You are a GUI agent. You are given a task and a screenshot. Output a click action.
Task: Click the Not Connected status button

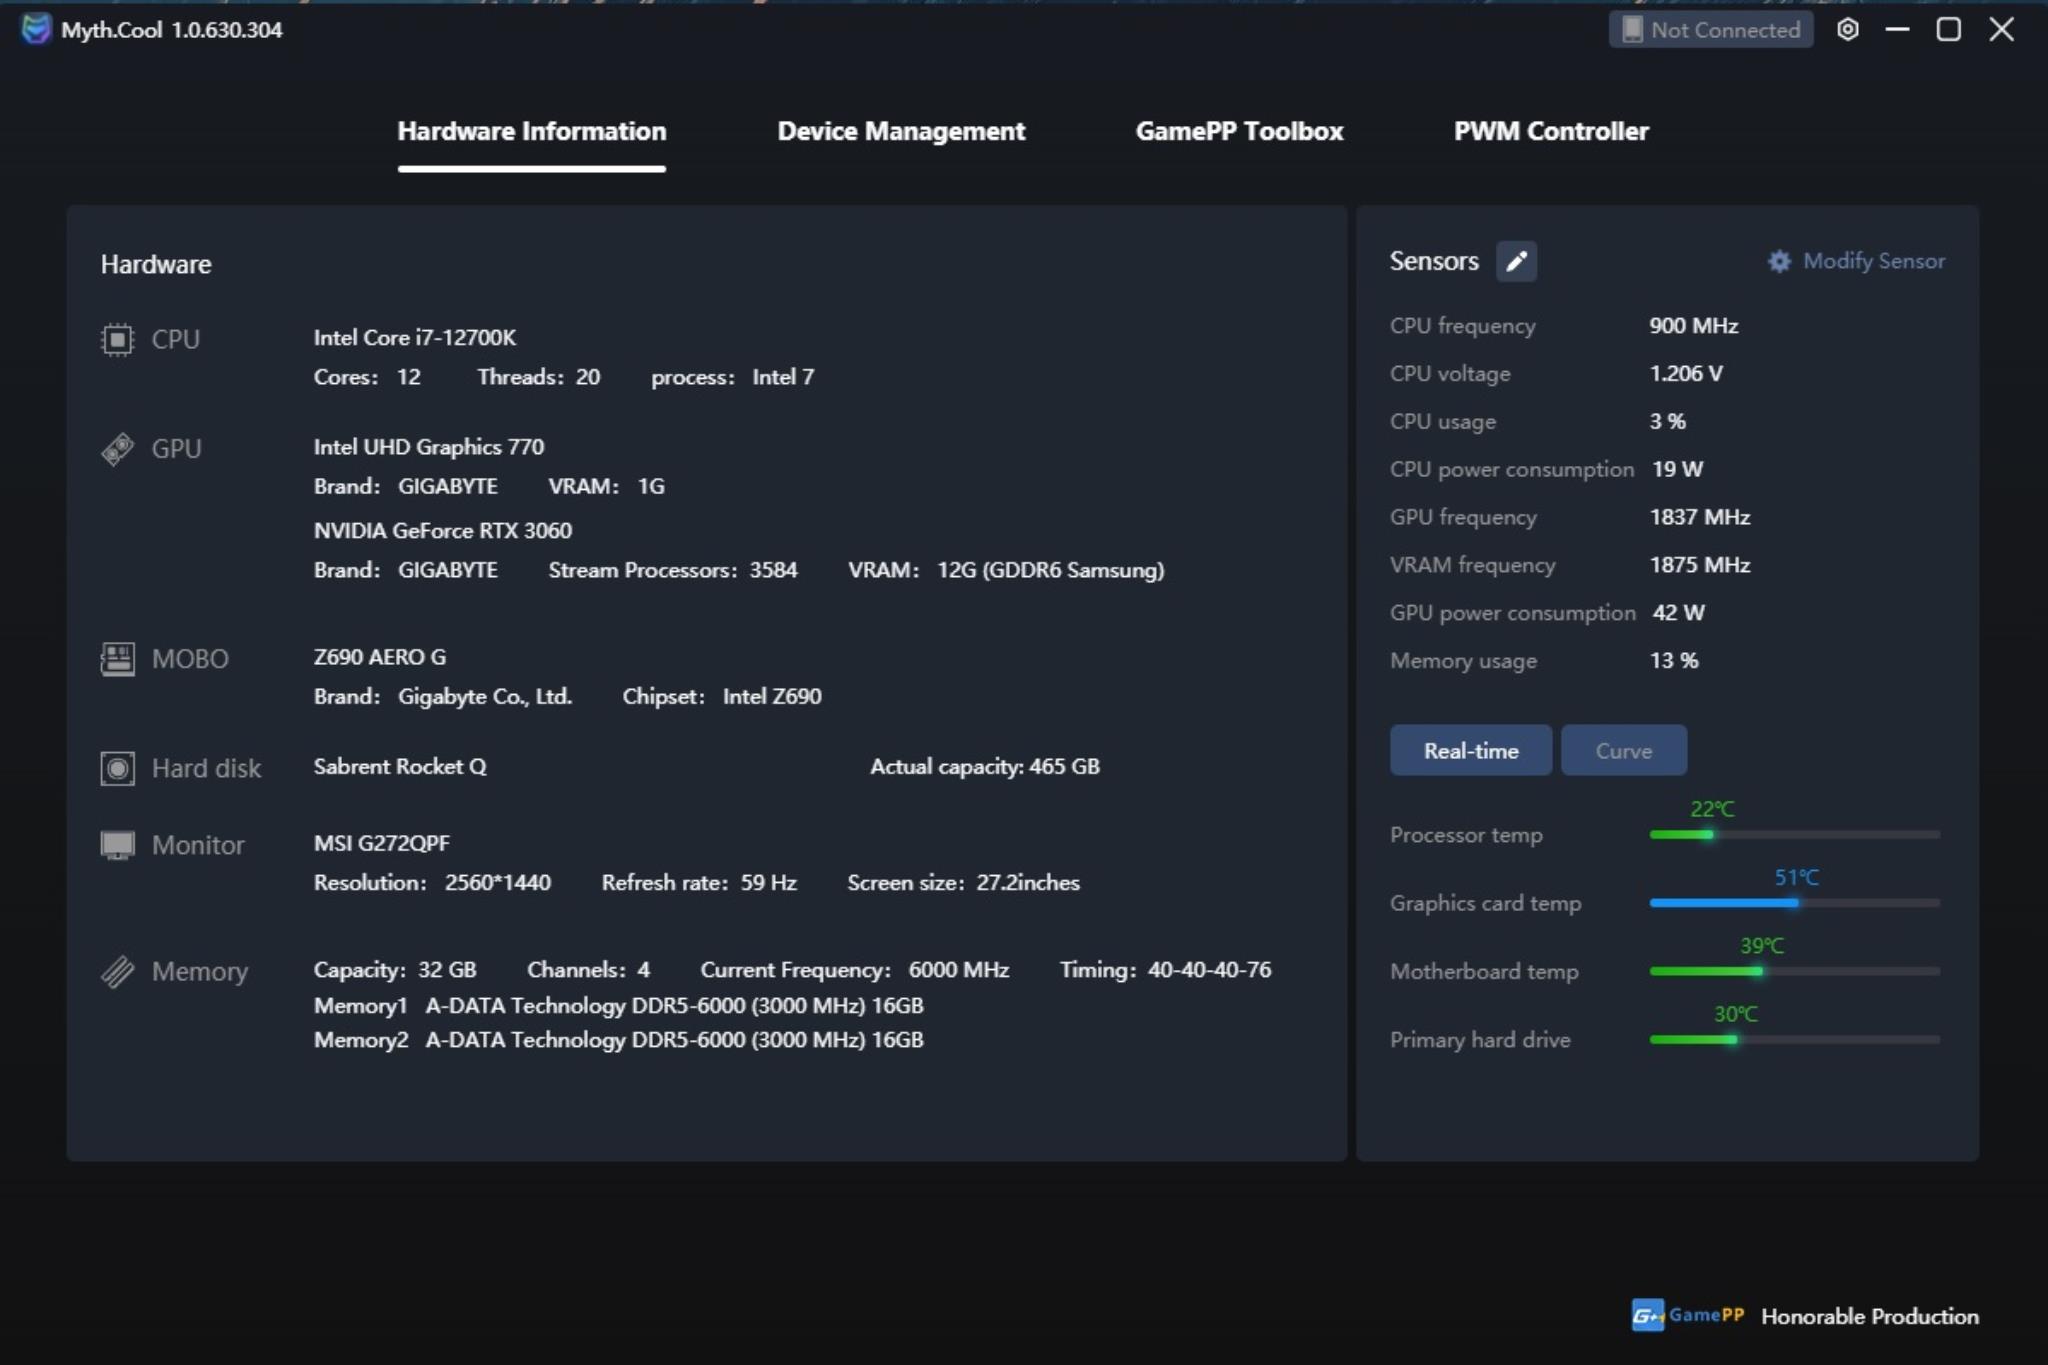(1711, 30)
